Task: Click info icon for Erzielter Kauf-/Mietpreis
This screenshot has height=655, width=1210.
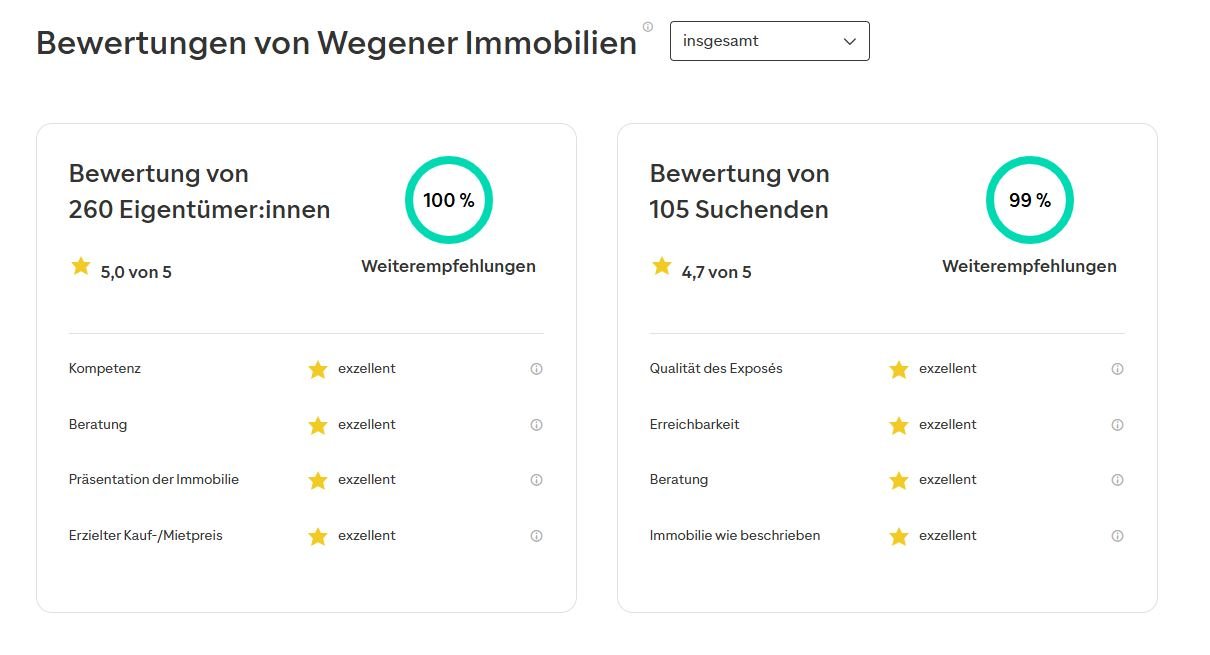Action: [x=536, y=536]
